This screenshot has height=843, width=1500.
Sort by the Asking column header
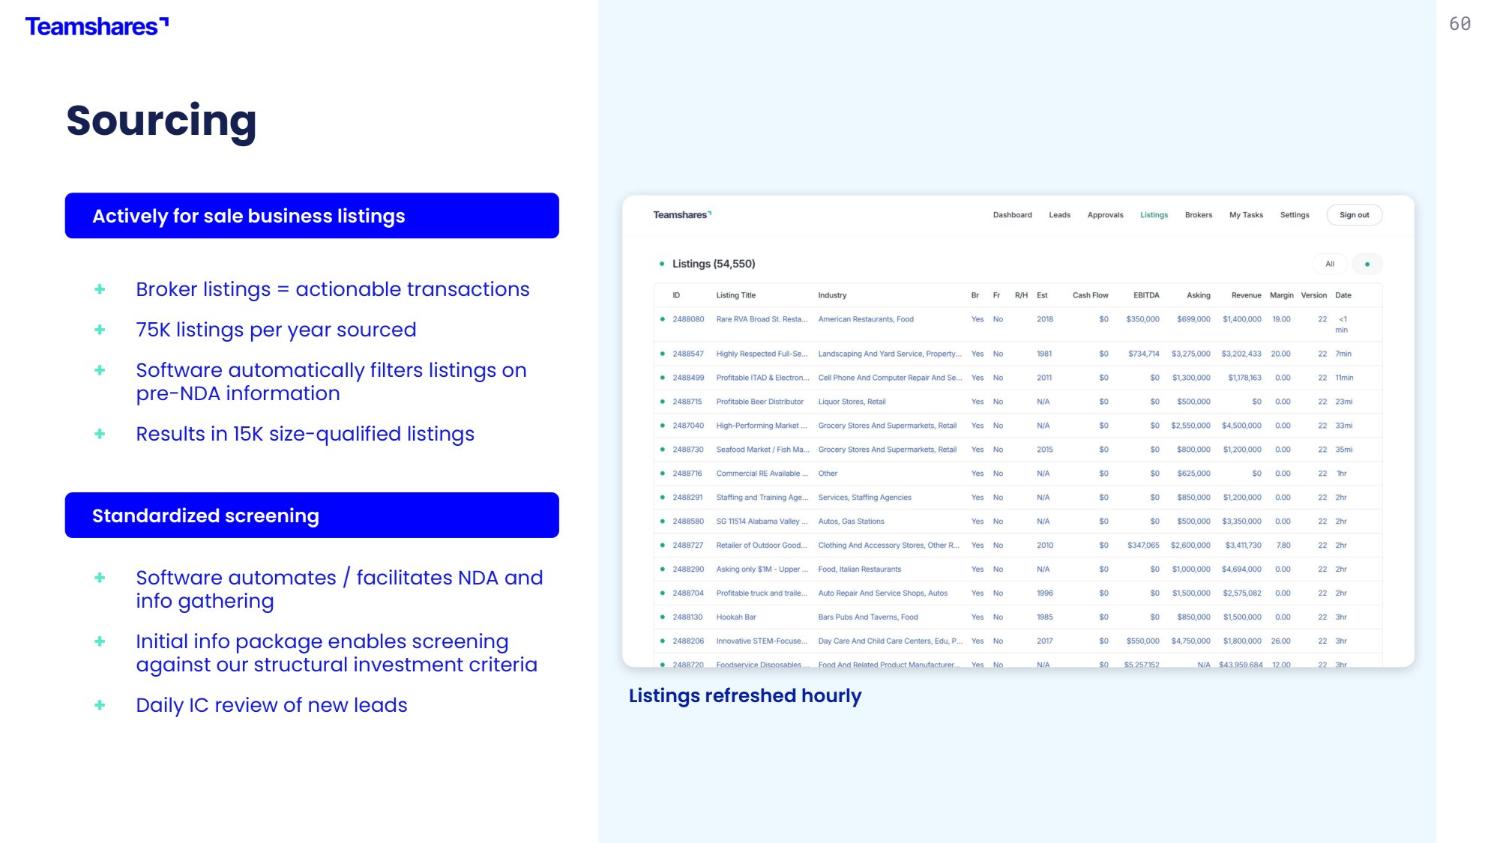pyautogui.click(x=1198, y=295)
